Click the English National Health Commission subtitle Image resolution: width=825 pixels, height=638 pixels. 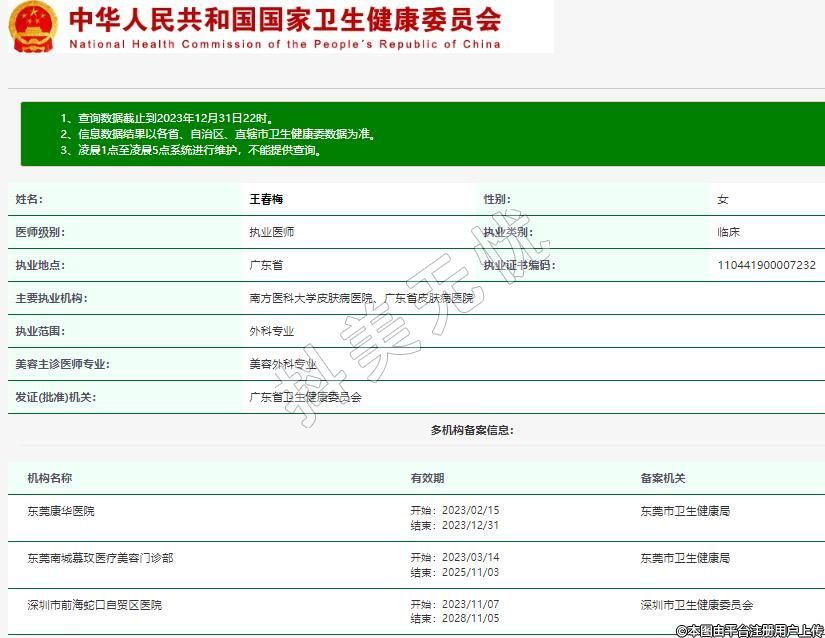tap(285, 44)
